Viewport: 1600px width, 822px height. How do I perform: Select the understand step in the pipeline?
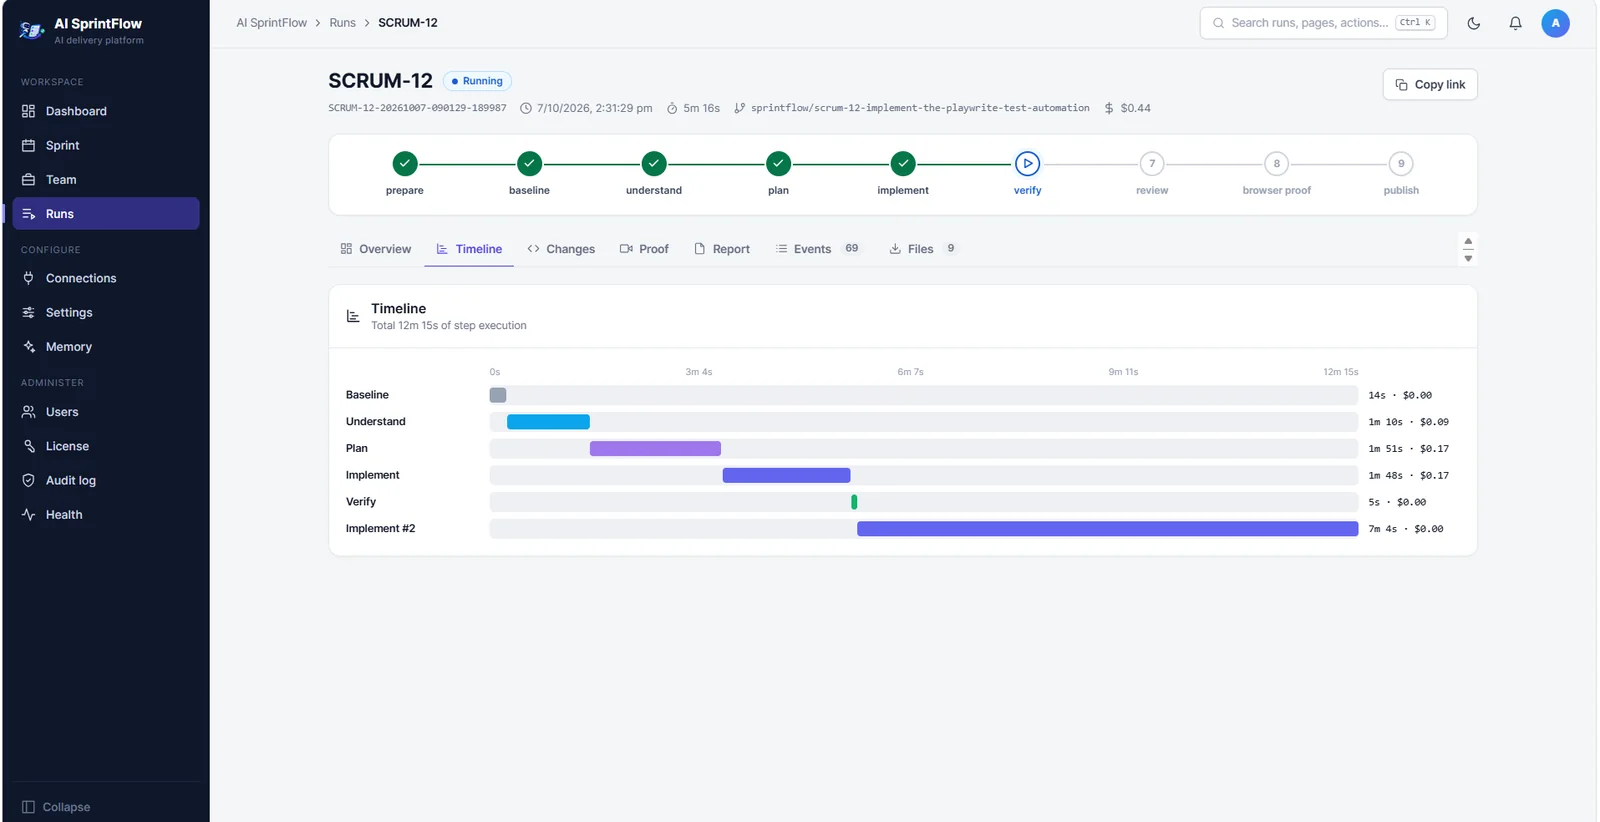click(x=654, y=164)
